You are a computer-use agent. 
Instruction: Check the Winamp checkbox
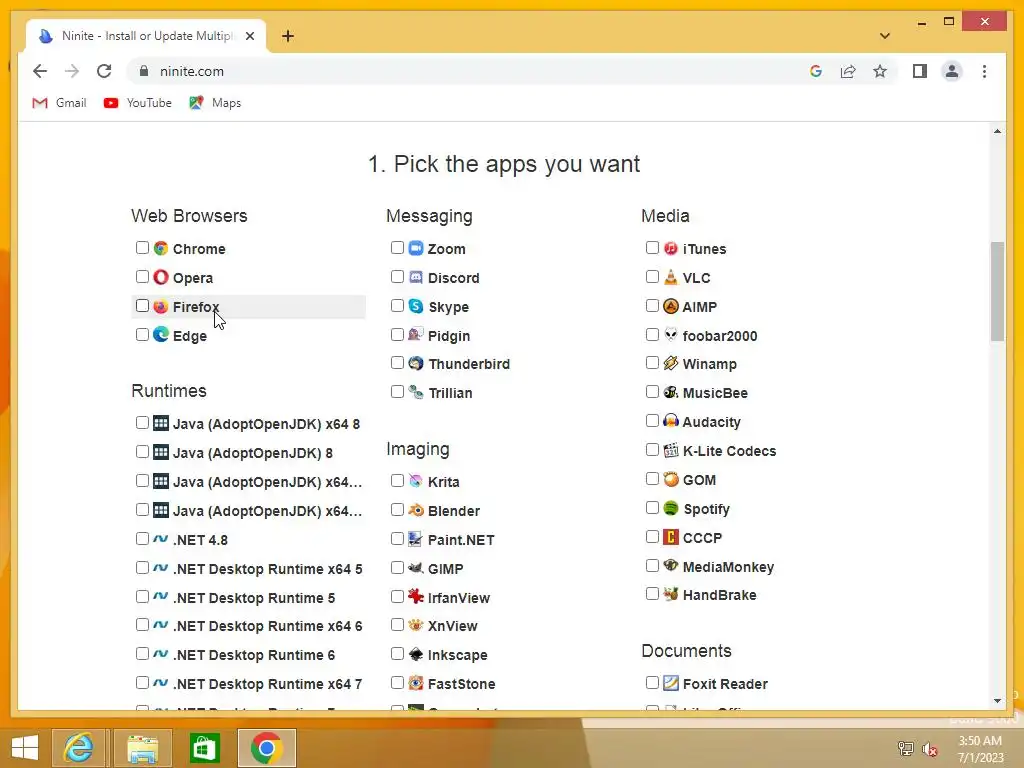point(652,362)
